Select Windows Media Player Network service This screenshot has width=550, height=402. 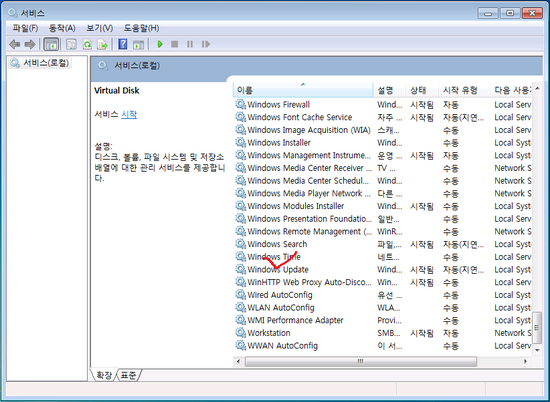[x=309, y=193]
